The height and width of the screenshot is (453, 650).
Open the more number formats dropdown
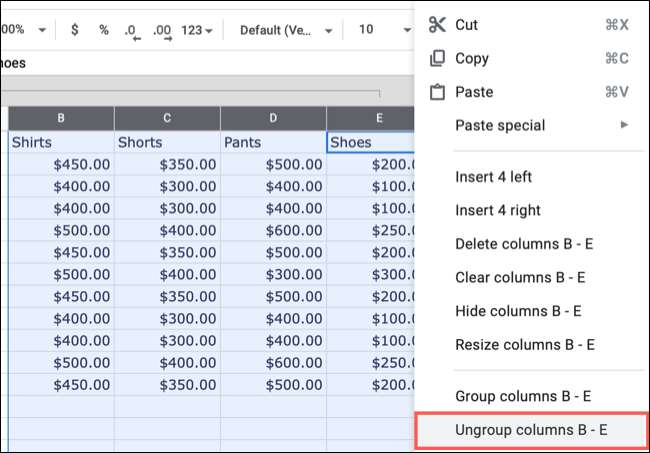click(x=197, y=30)
